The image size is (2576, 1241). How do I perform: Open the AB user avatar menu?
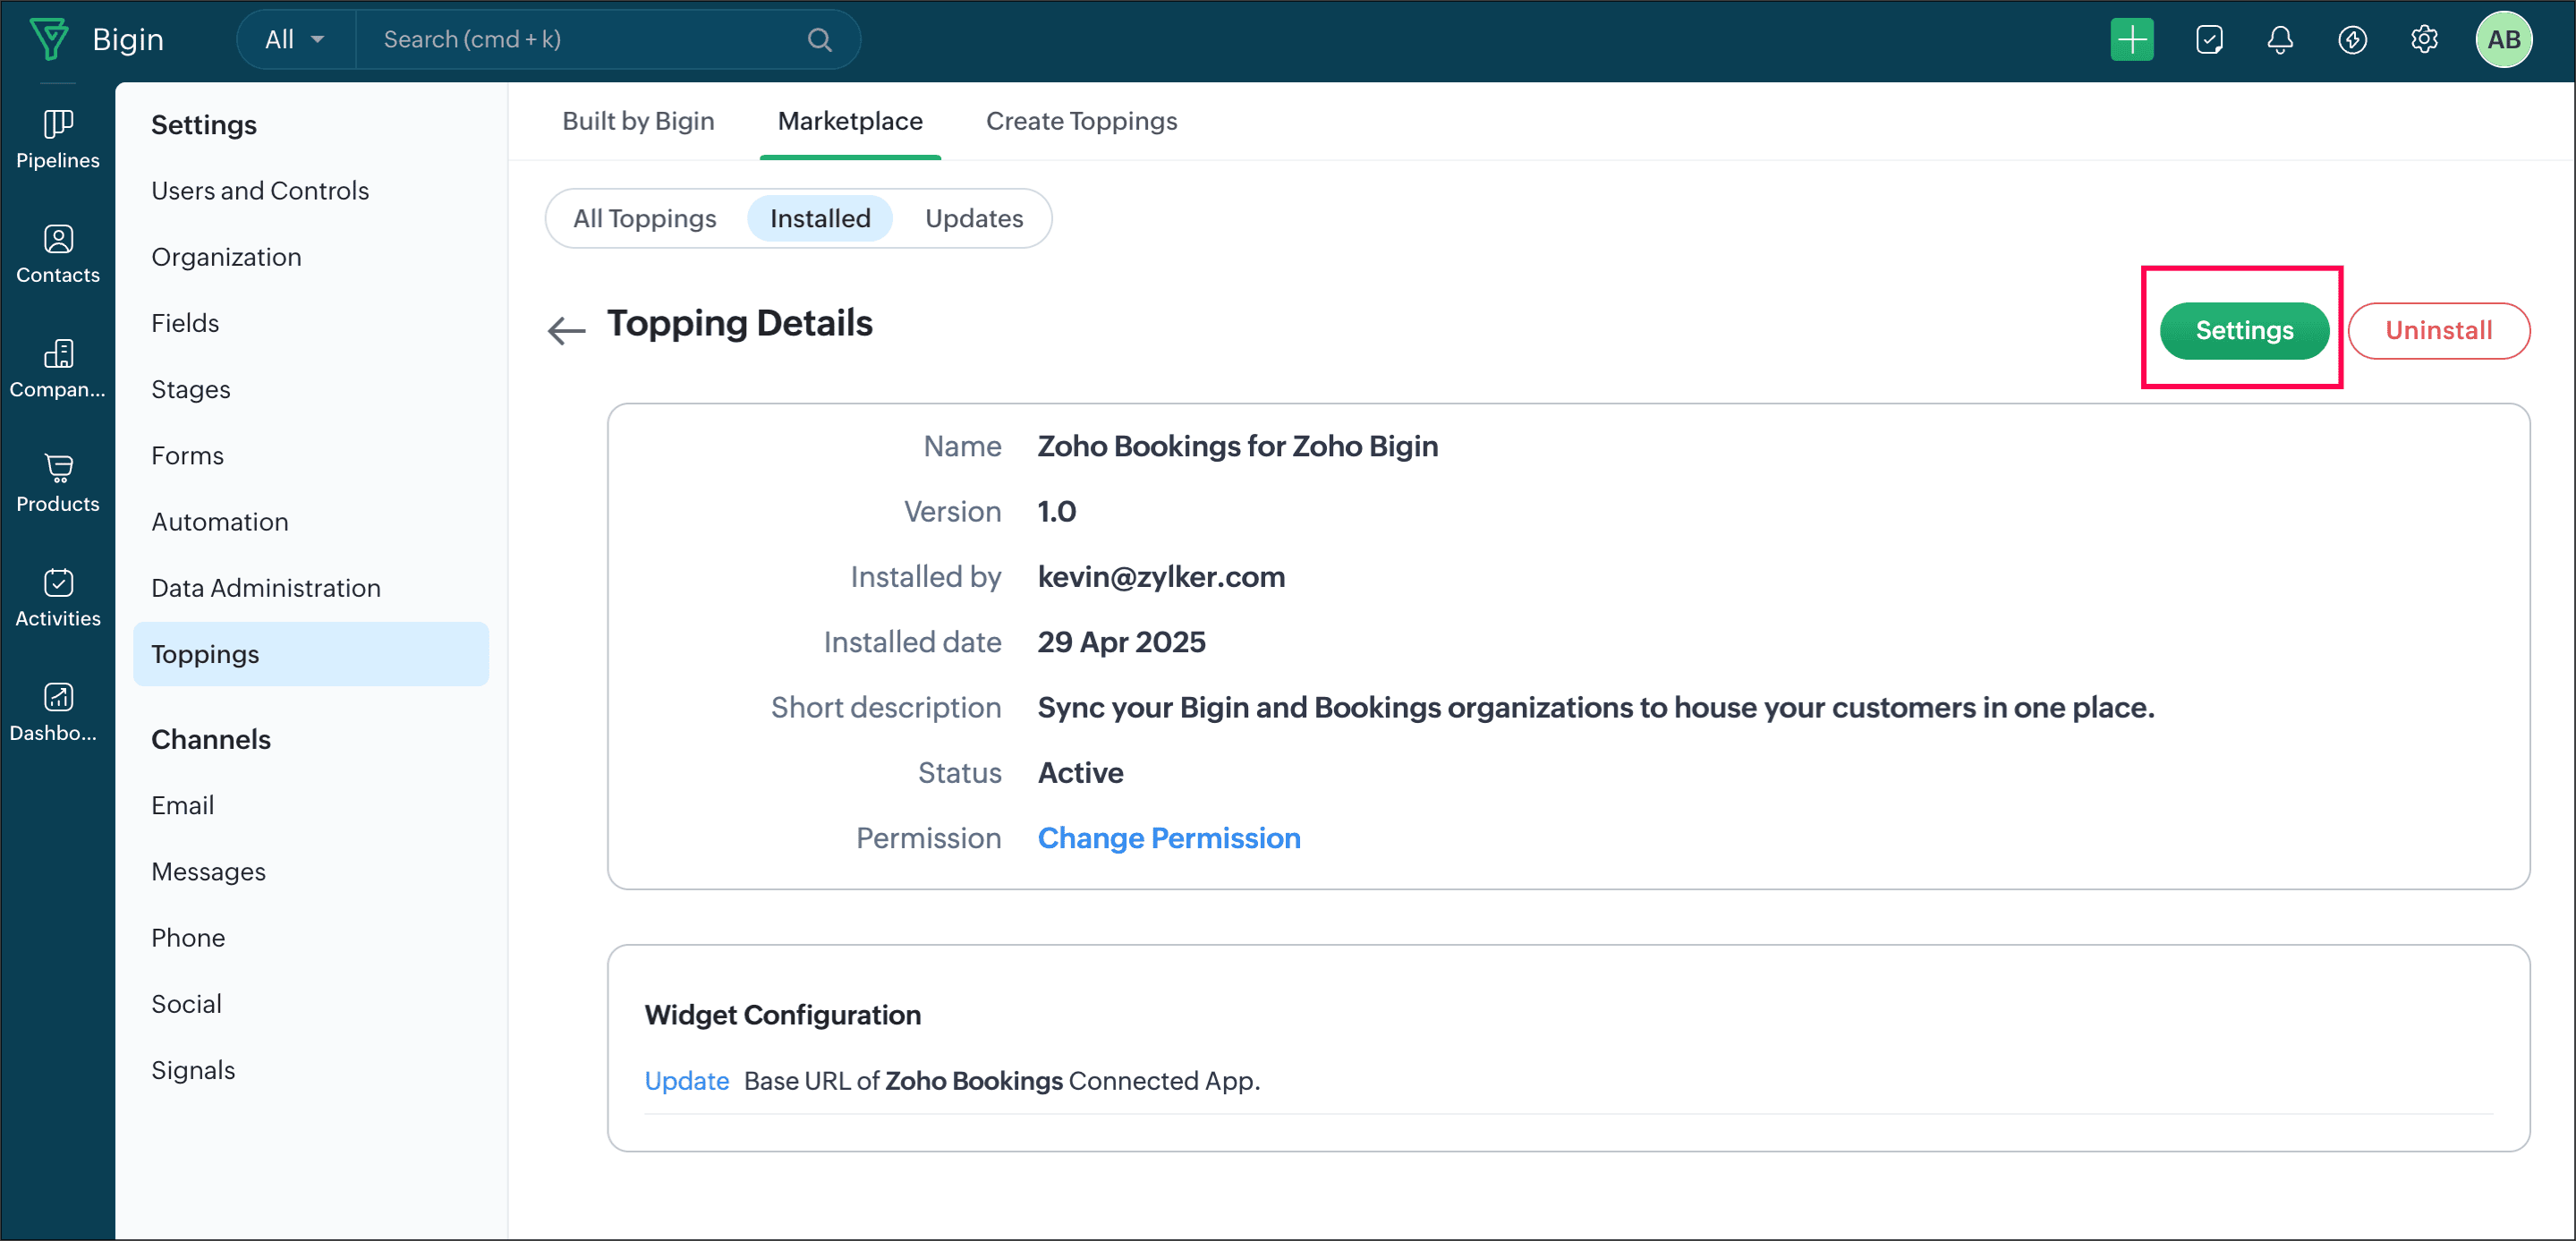click(2503, 40)
